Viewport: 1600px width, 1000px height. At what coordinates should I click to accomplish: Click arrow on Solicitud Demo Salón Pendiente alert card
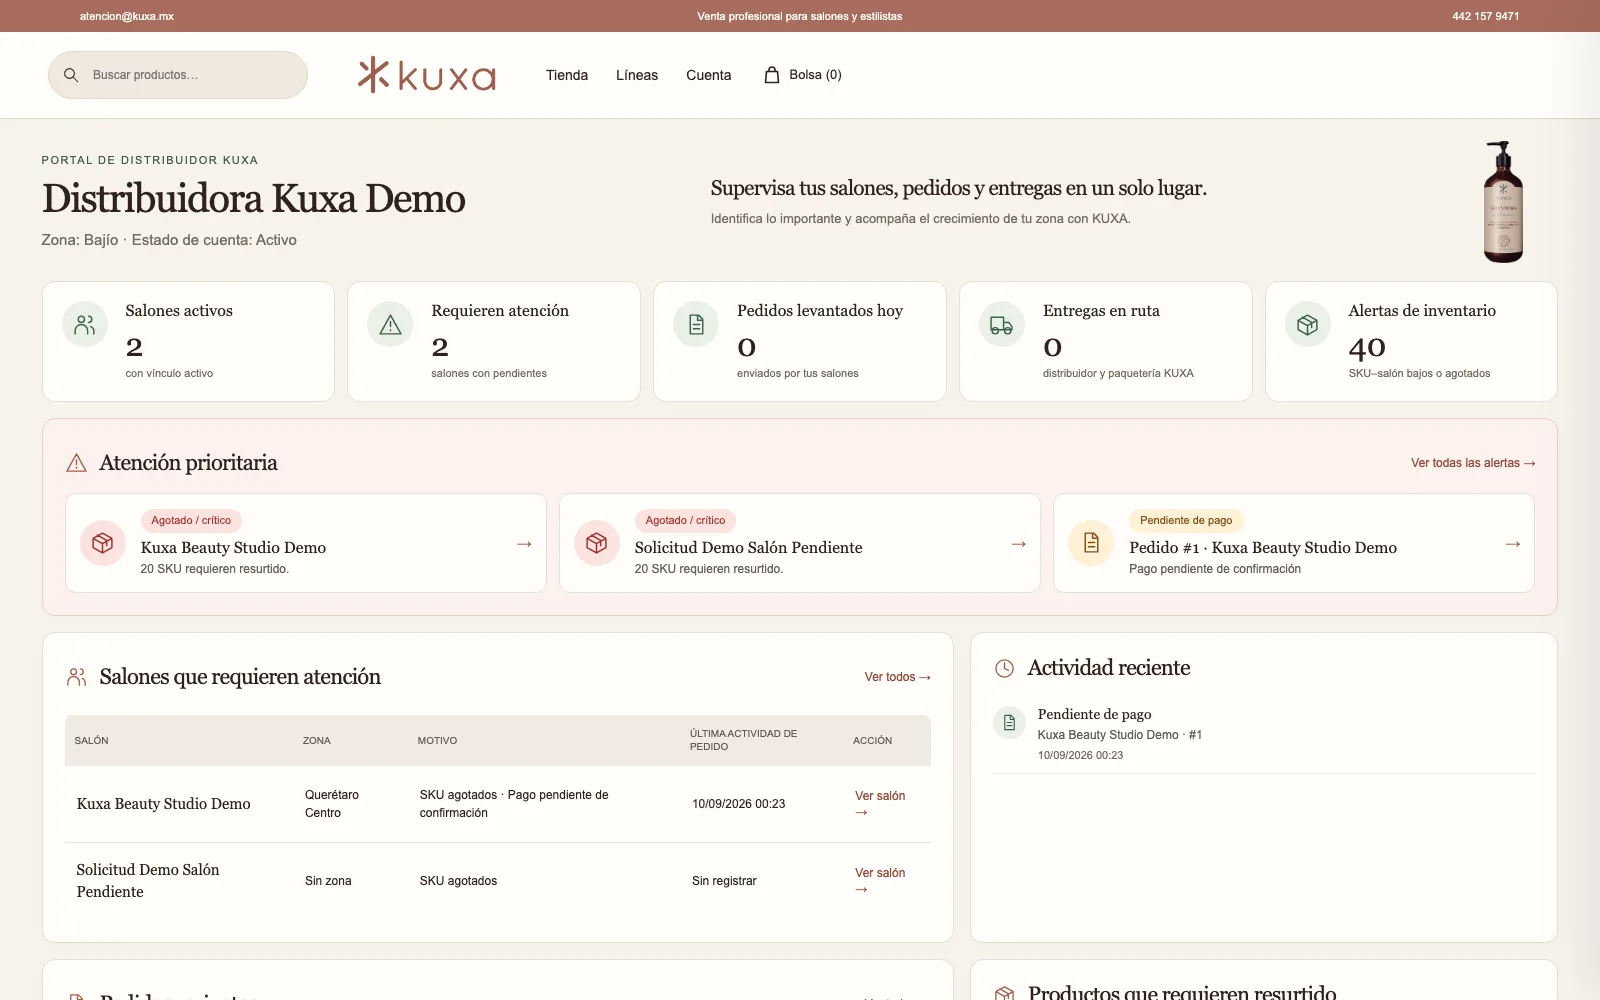1018,544
